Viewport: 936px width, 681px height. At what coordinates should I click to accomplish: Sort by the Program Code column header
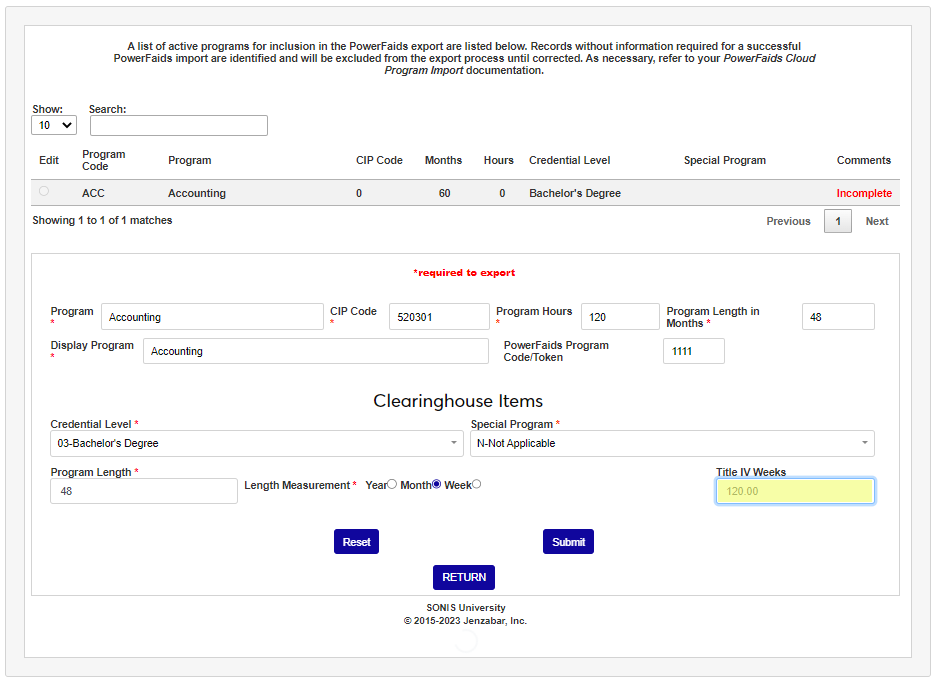(104, 160)
